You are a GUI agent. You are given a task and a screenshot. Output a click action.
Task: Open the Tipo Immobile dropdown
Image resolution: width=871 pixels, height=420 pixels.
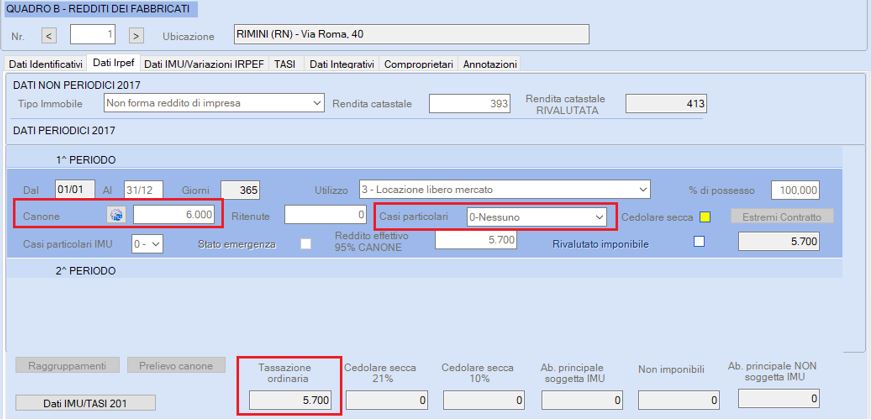[214, 103]
